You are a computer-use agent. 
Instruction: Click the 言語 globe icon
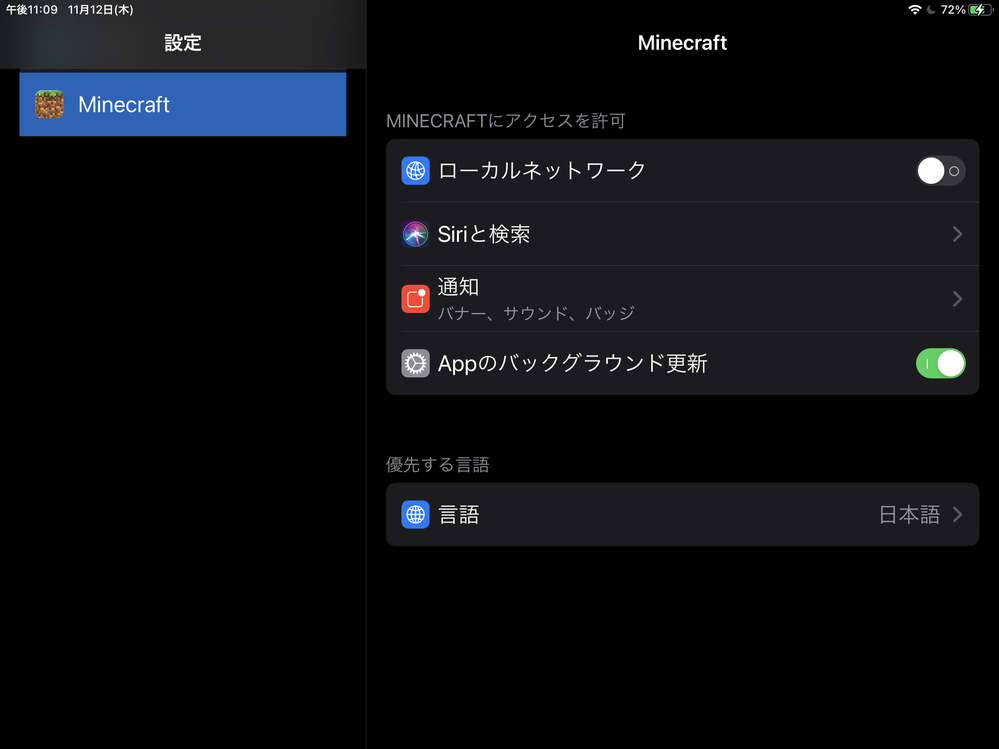point(415,515)
